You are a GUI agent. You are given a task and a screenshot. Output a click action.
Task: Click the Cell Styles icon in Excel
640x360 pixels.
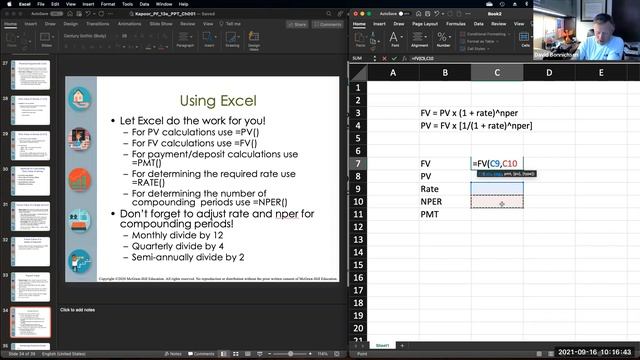tap(462, 49)
